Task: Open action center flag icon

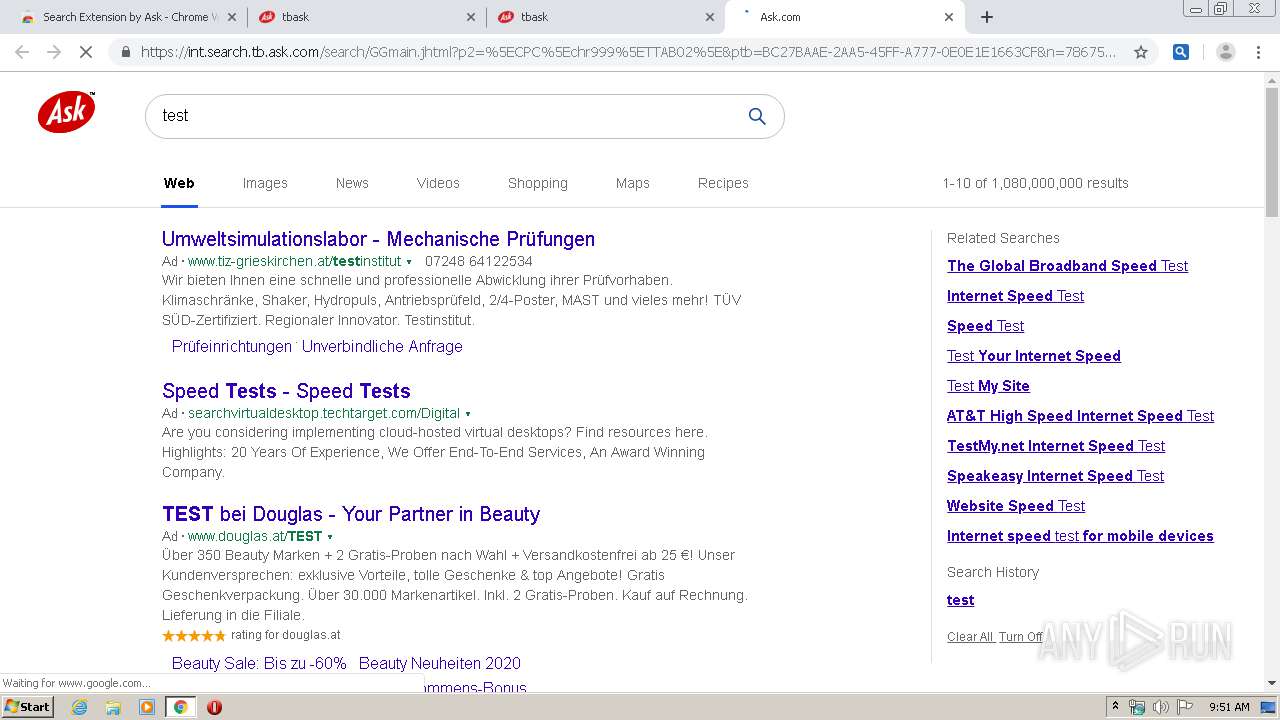Action: point(1185,707)
